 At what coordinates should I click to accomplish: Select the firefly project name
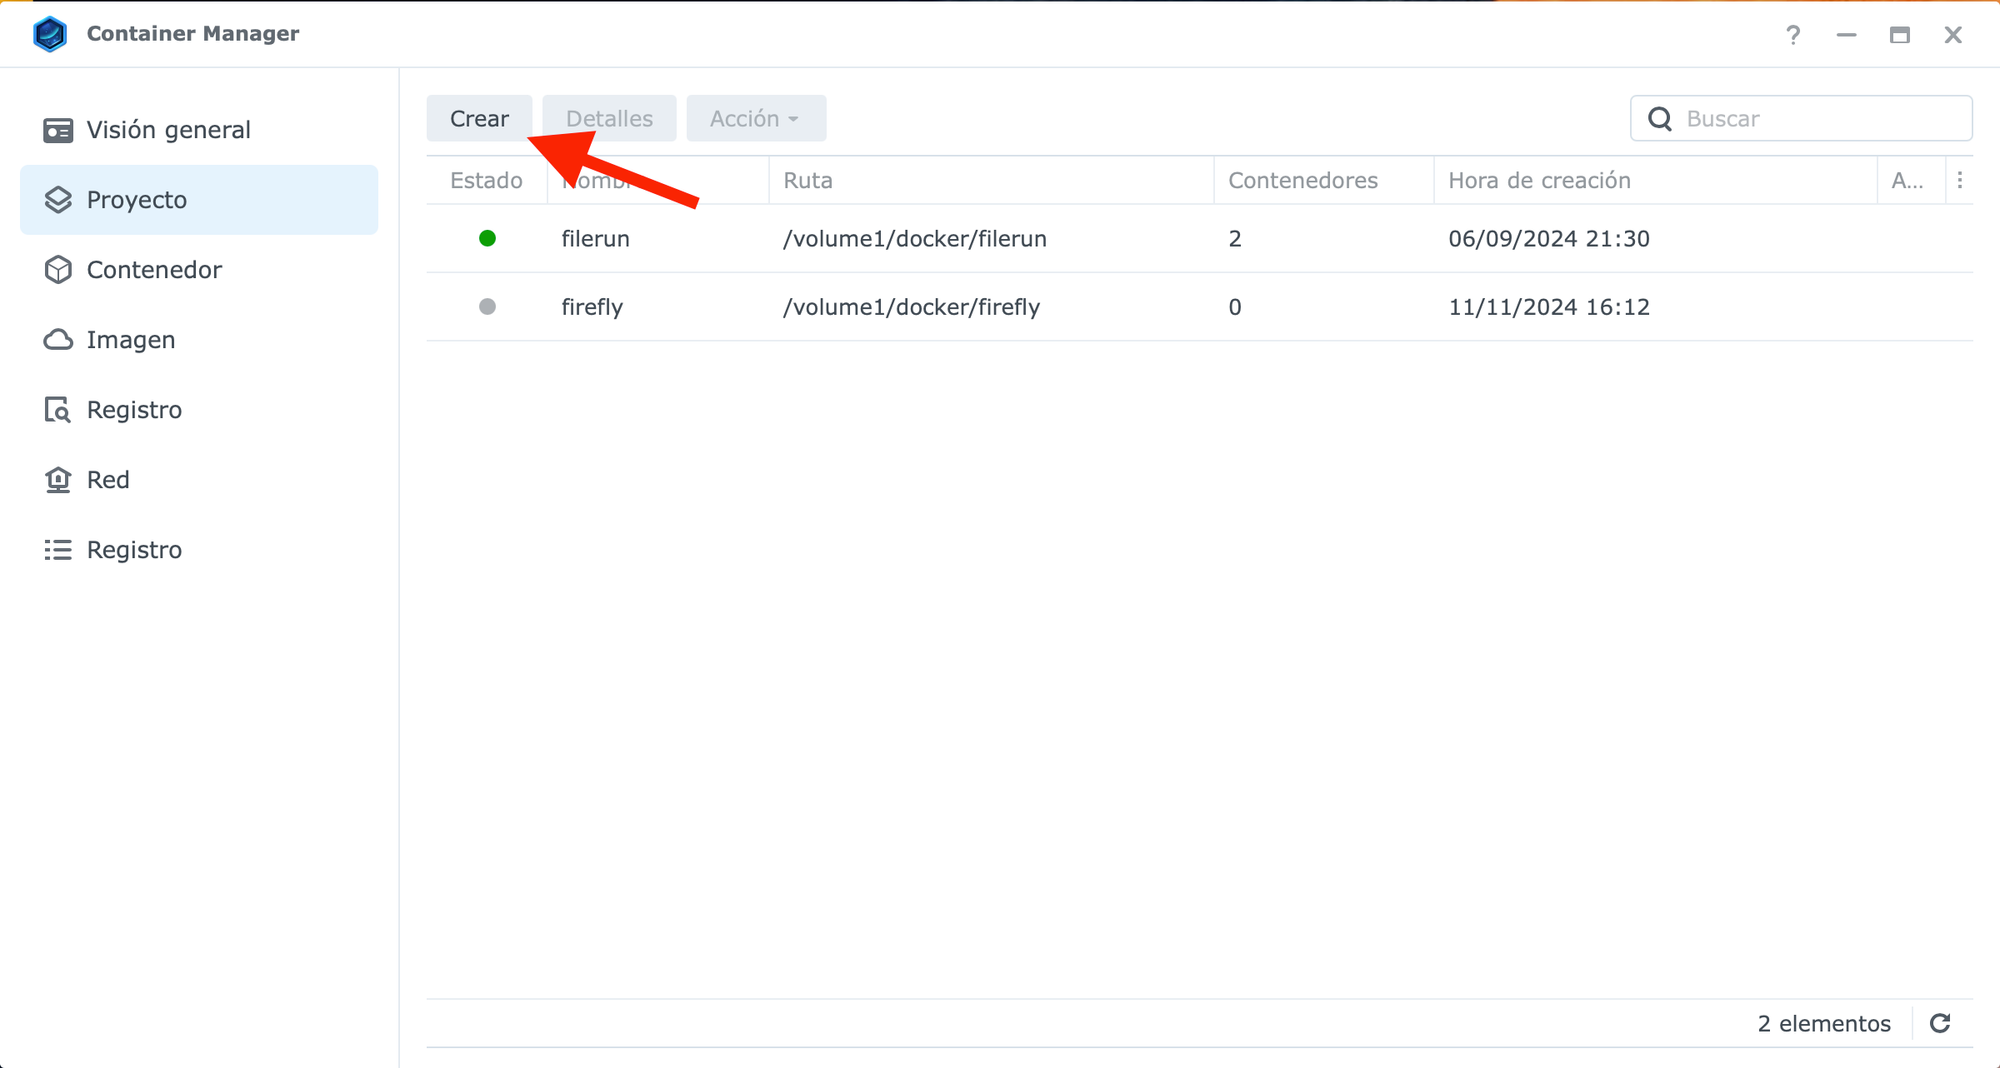[x=592, y=307]
